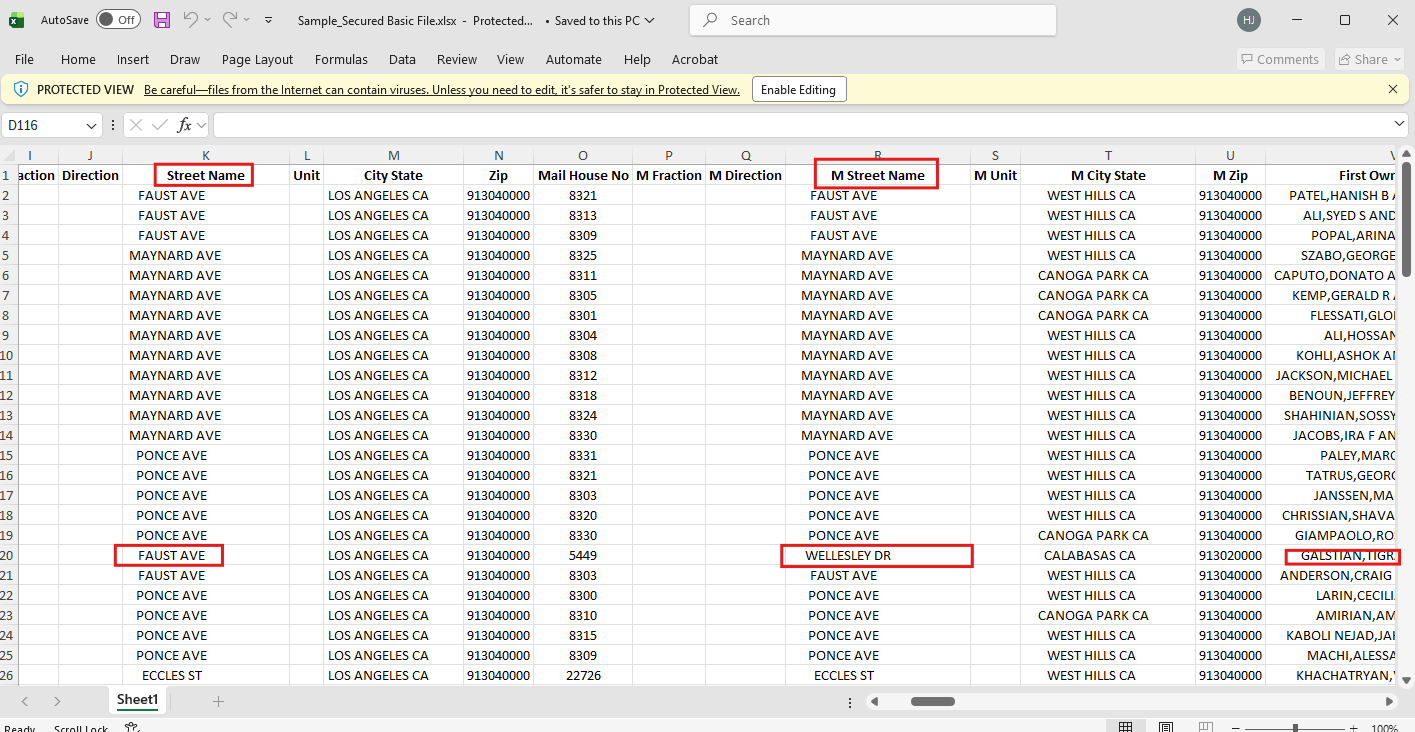Select the M Zip value 913020000
The height and width of the screenshot is (732, 1415).
(x=1230, y=555)
